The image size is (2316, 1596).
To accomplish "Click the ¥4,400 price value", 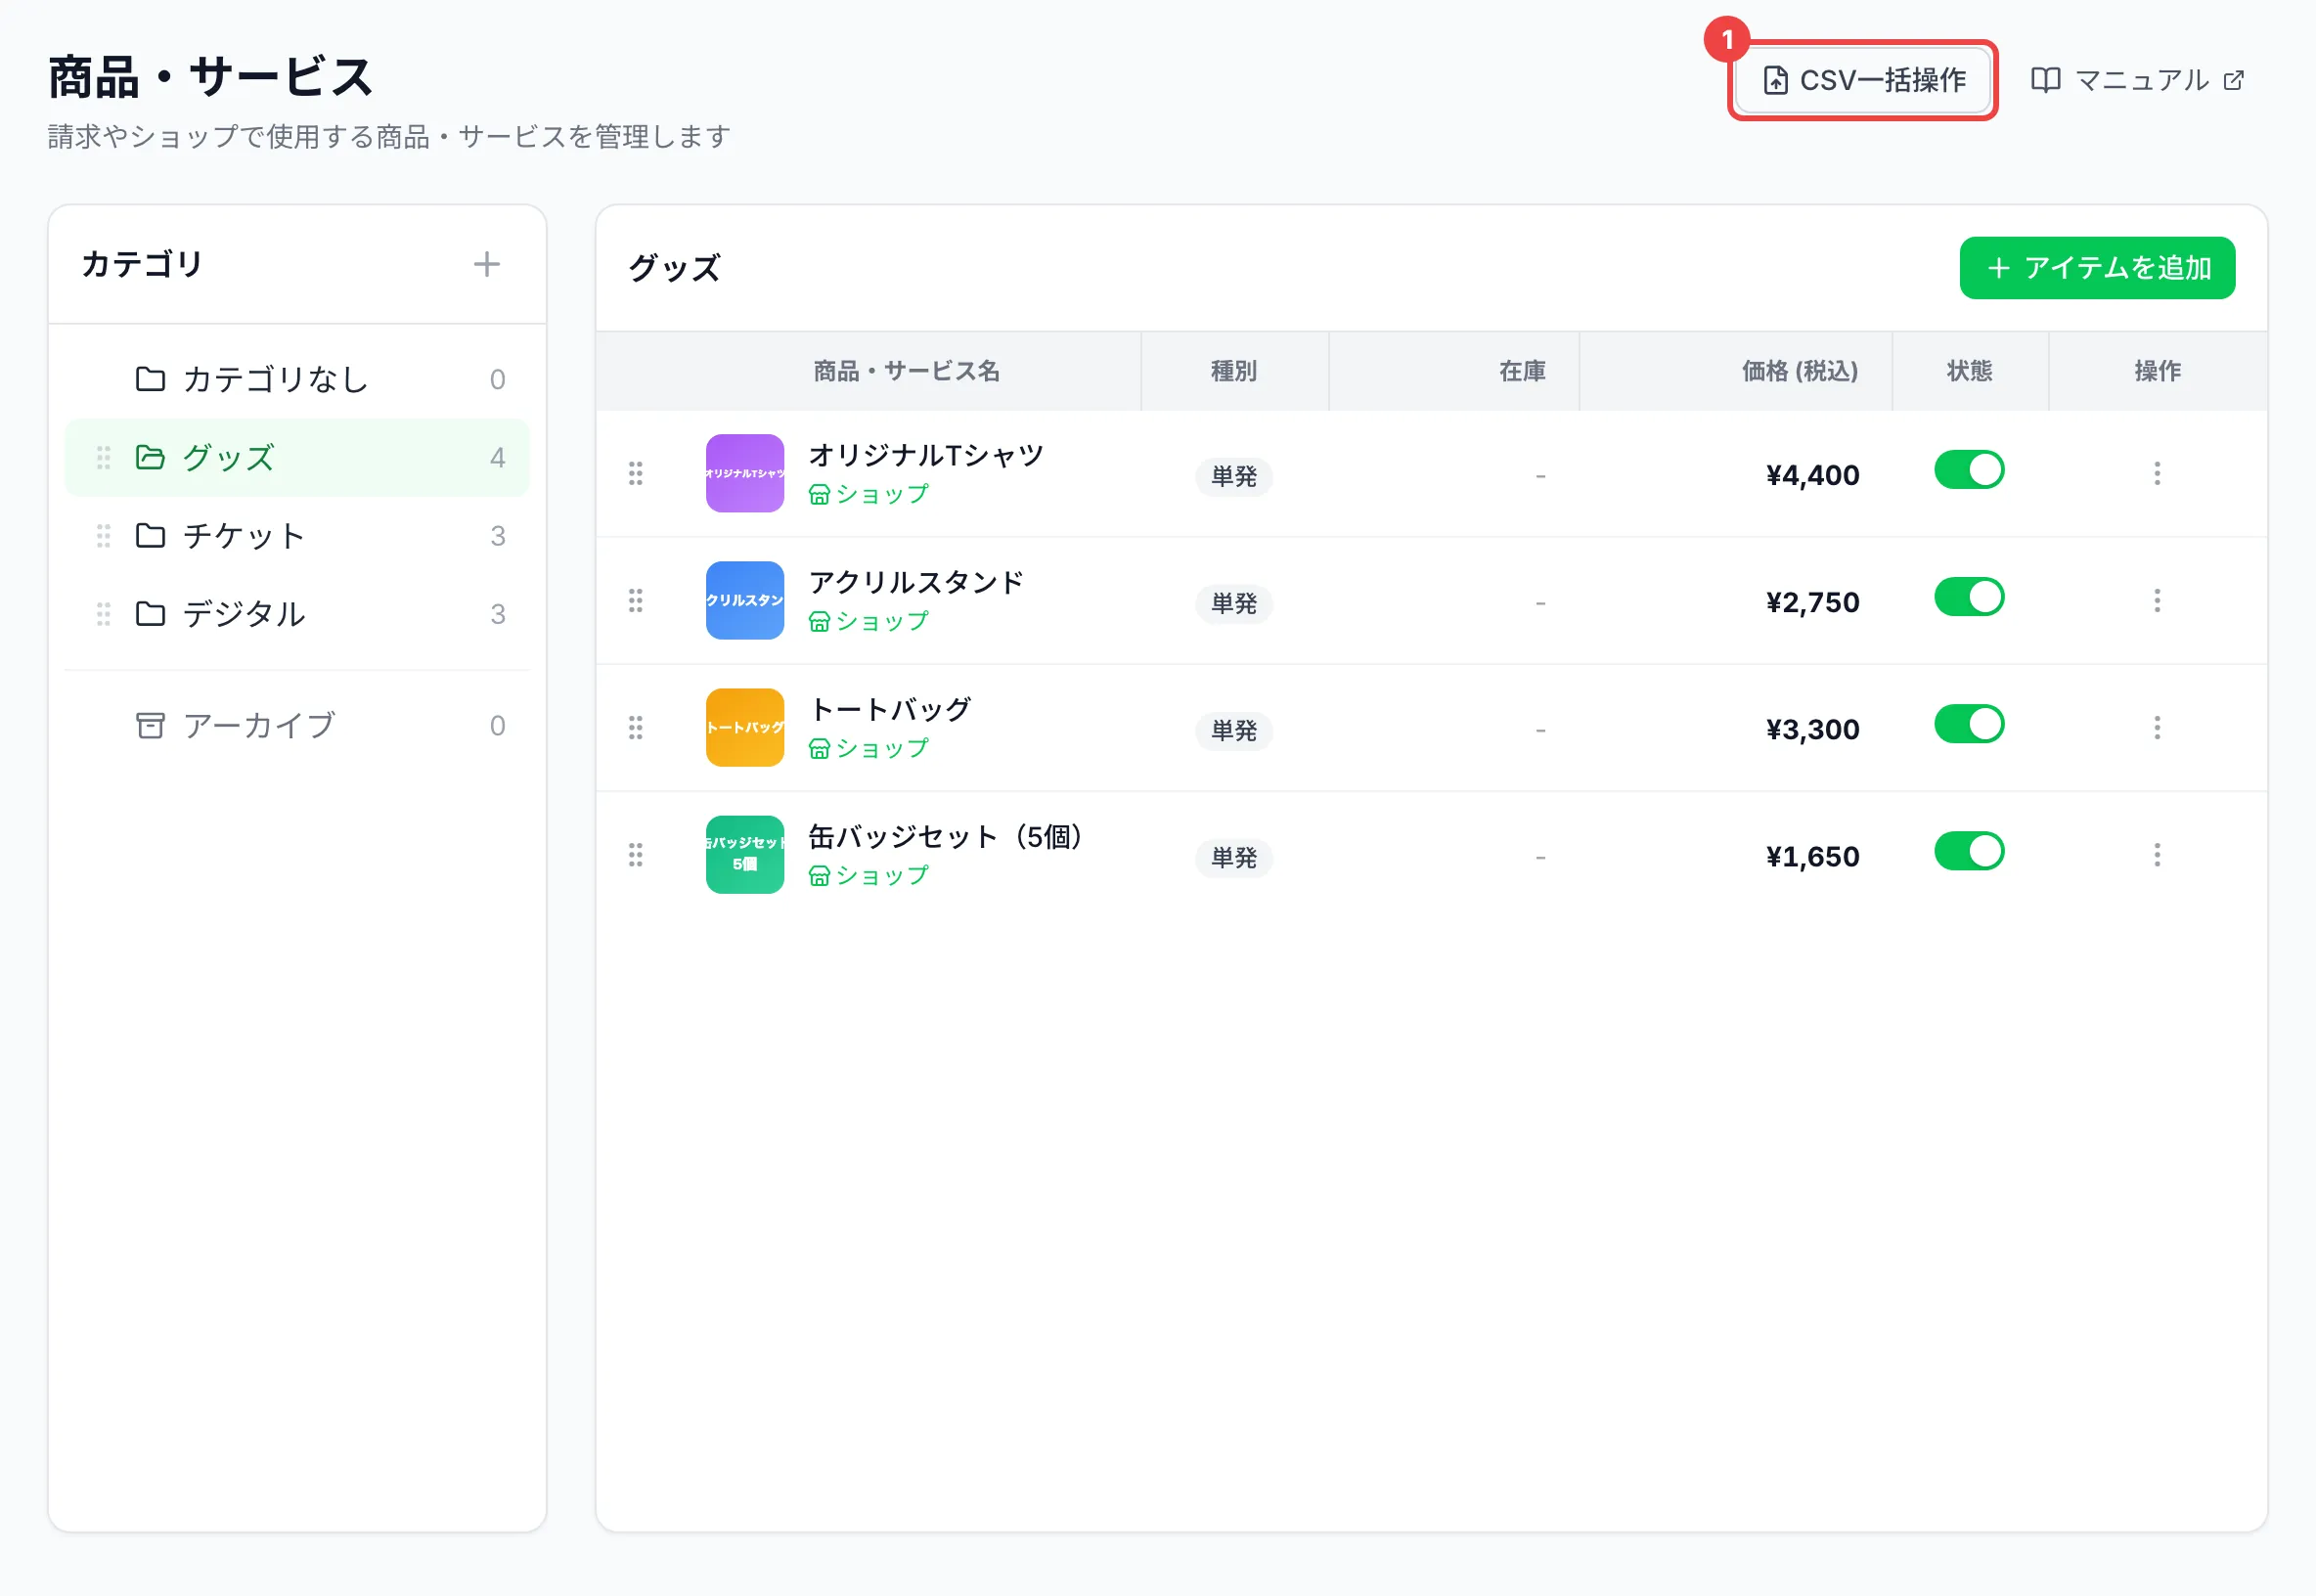I will click(1812, 475).
